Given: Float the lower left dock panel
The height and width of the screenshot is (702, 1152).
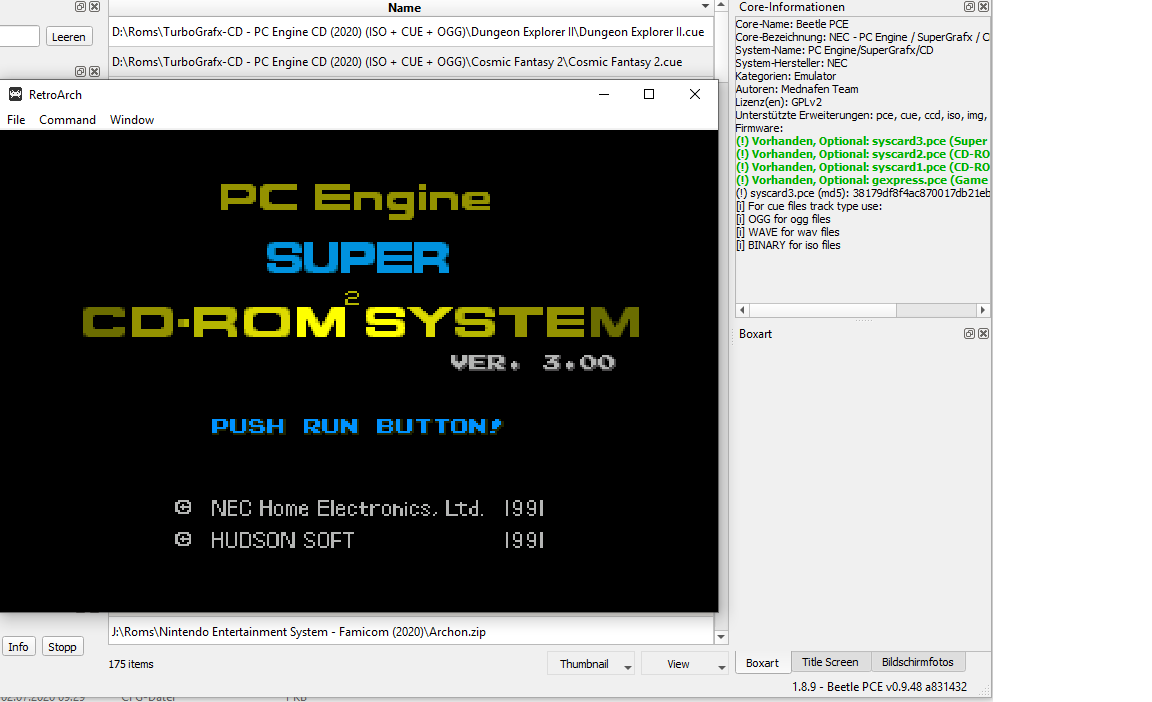Looking at the screenshot, I should click(80, 71).
